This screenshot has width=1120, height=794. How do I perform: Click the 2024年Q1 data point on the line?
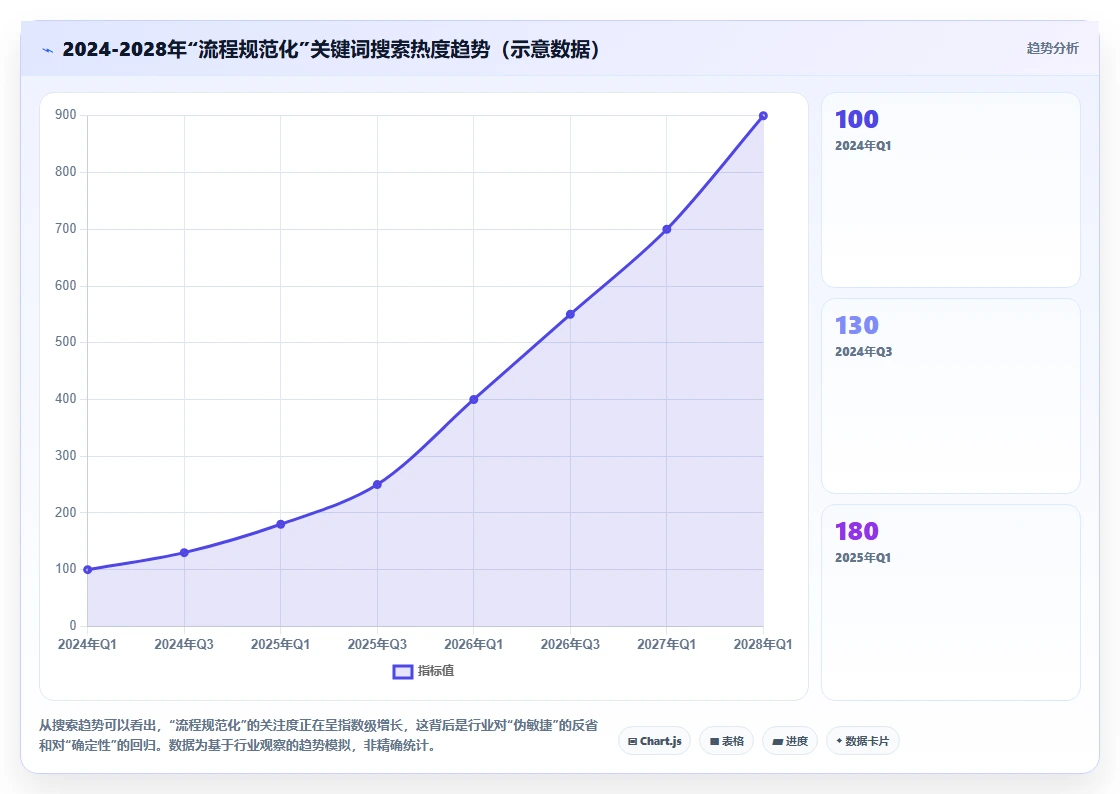(88, 570)
